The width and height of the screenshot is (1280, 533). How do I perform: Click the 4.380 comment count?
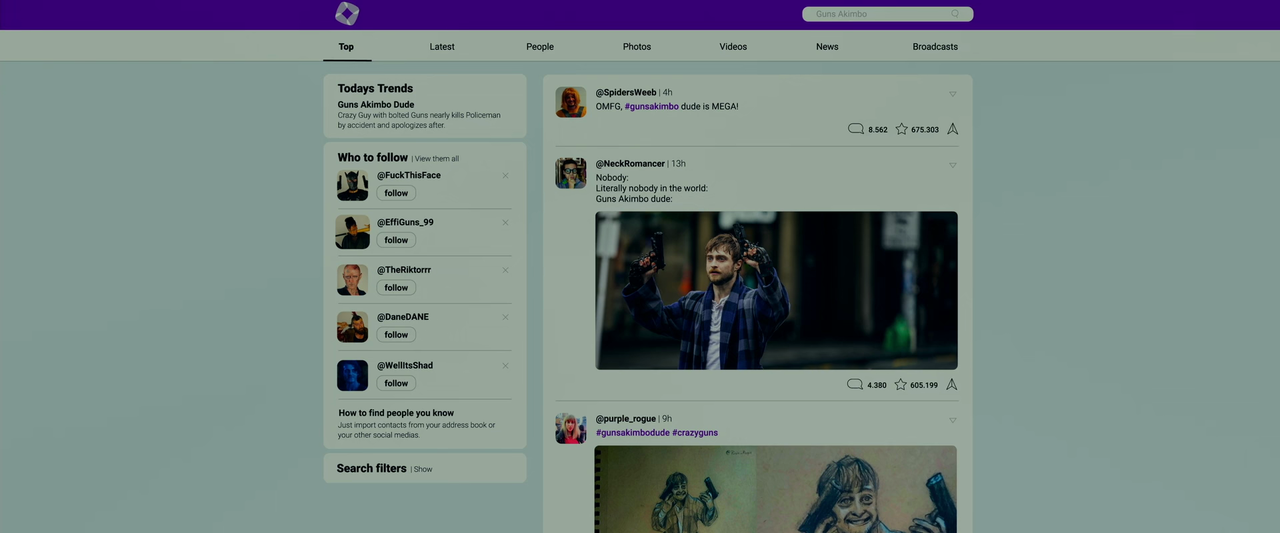point(877,385)
